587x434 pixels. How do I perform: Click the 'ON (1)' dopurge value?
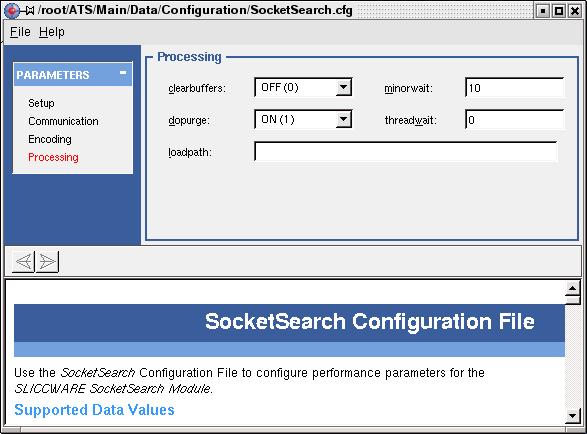(x=278, y=119)
